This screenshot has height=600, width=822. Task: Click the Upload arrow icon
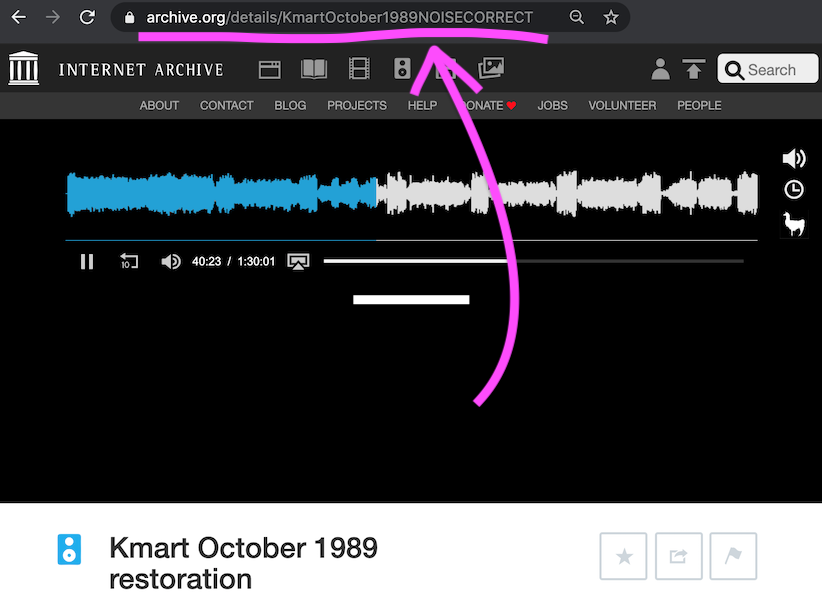pyautogui.click(x=694, y=69)
